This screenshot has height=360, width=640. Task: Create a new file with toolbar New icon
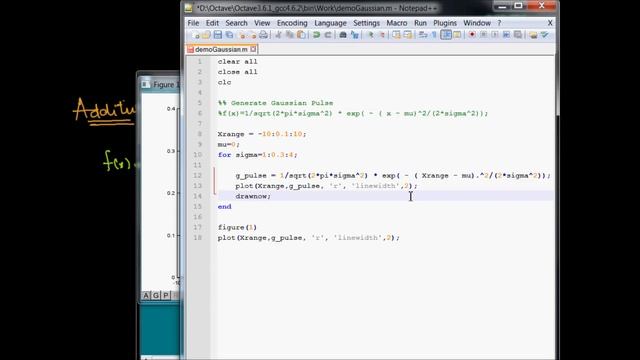[x=196, y=35]
